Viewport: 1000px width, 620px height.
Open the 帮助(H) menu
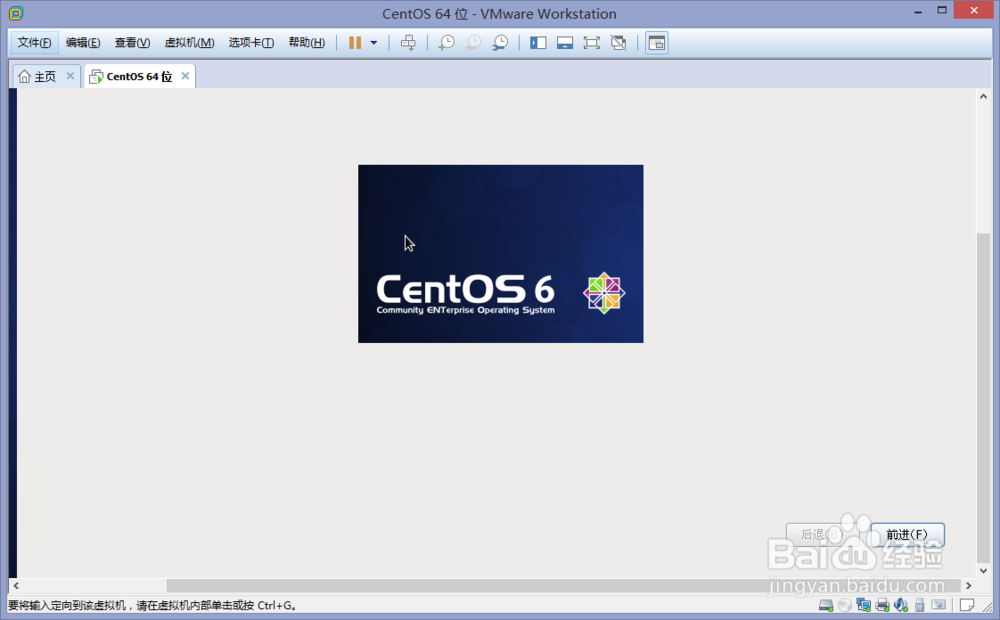307,43
